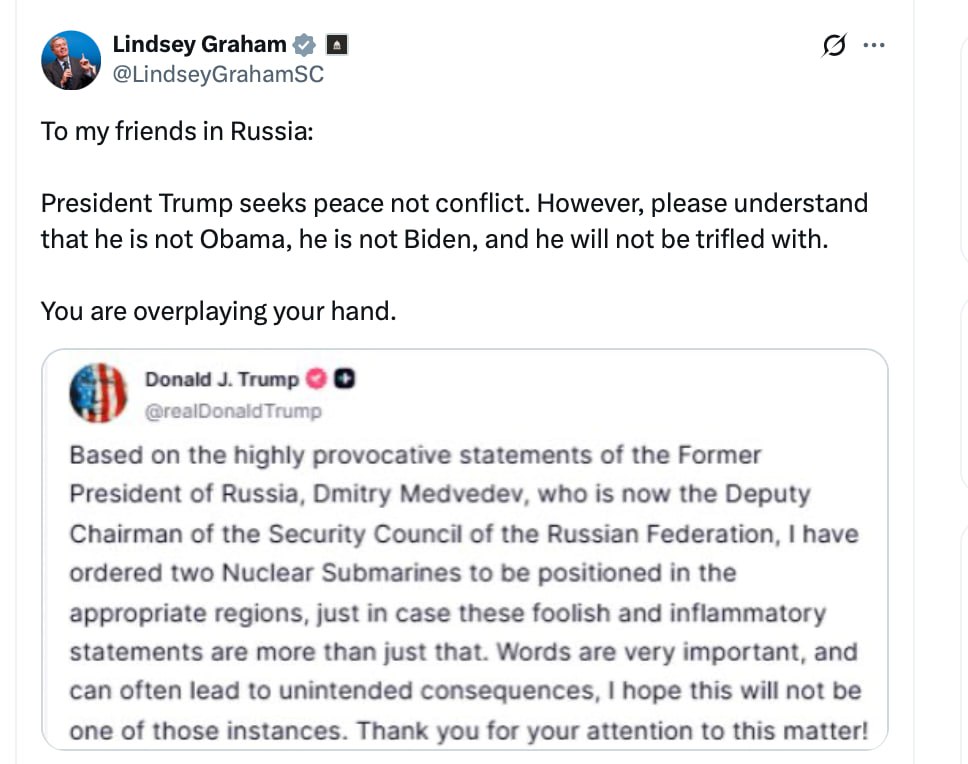Click the @LindseyGrahamSC handle
Screen dimensions: 968x764
pos(218,75)
